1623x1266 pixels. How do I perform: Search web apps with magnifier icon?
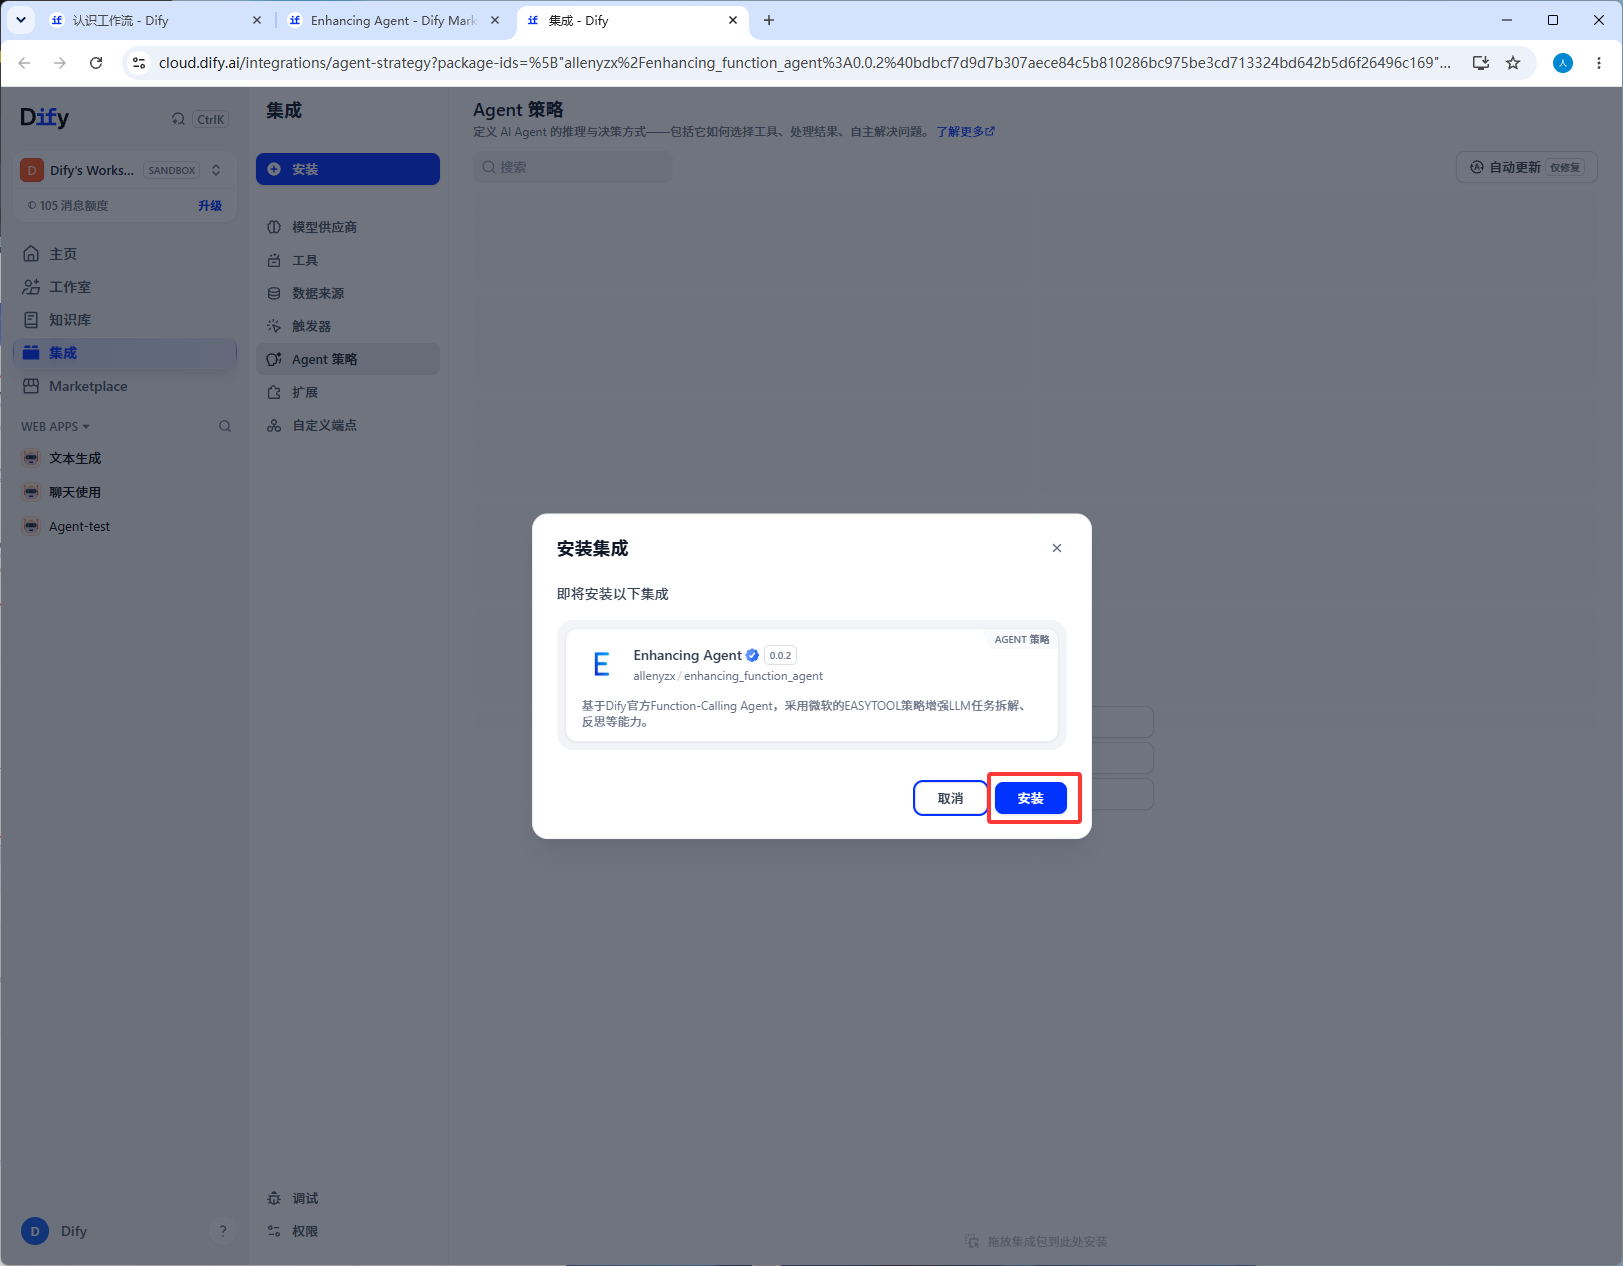coord(225,426)
